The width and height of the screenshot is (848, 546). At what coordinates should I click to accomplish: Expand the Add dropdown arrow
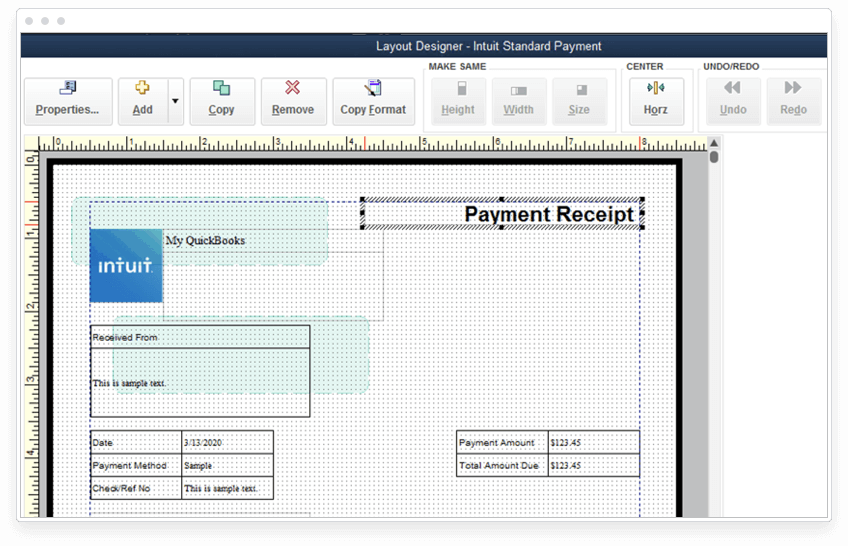coord(176,101)
